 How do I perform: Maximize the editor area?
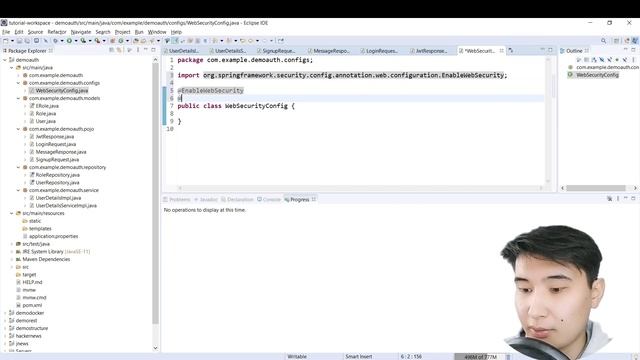coord(550,50)
